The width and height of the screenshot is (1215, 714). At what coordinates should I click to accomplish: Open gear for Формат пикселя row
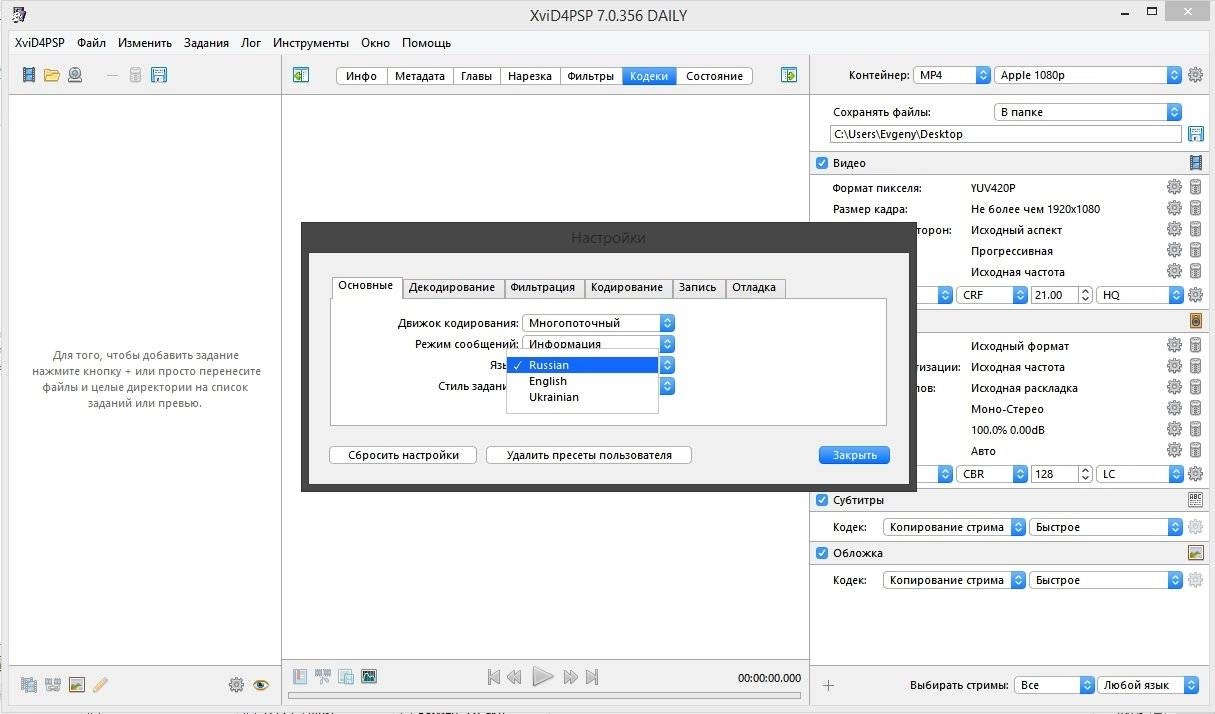click(x=1174, y=187)
